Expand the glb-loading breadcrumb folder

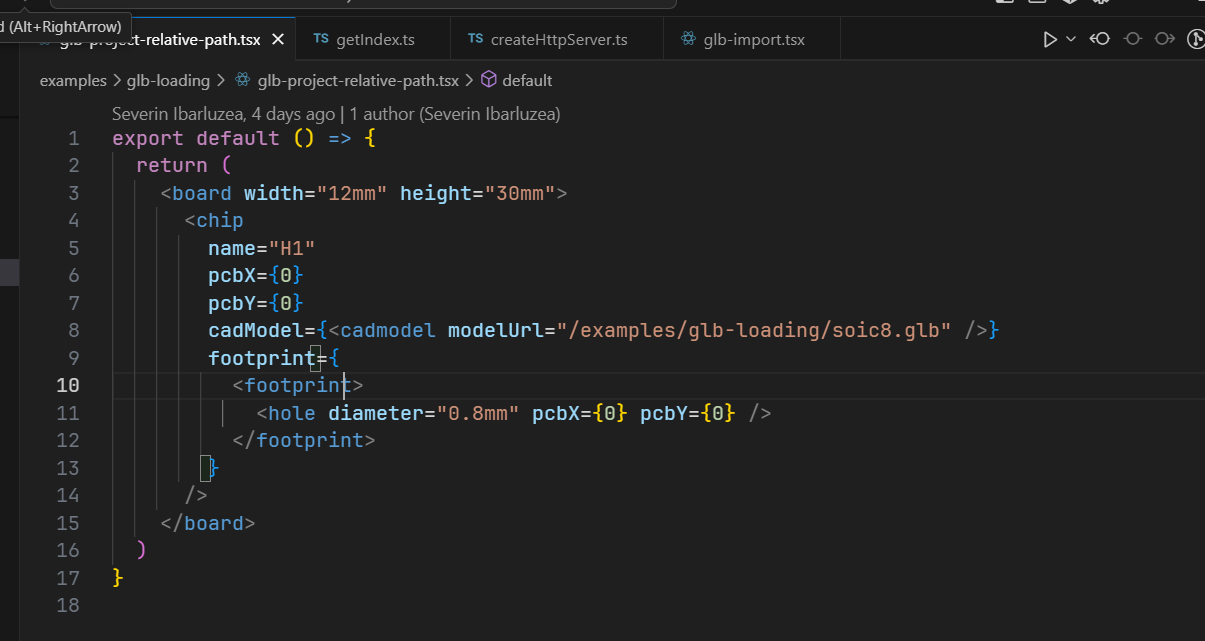(168, 80)
